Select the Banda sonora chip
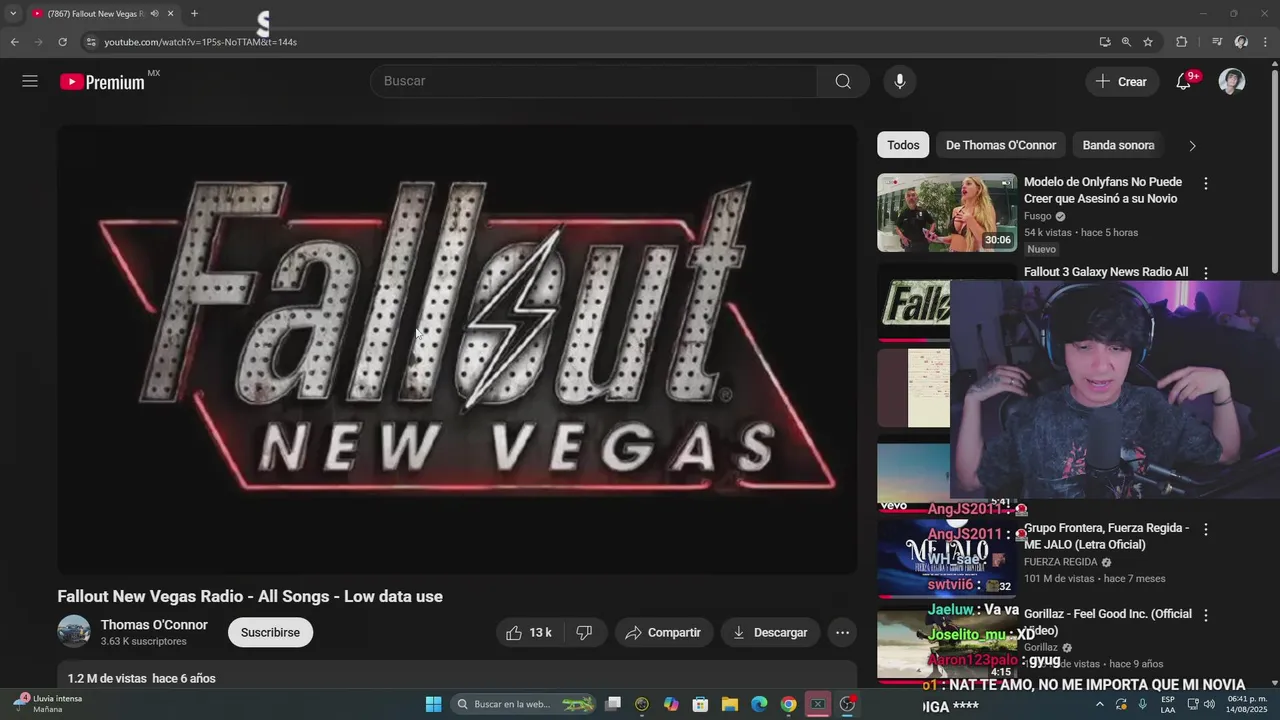The width and height of the screenshot is (1280, 720). (x=1118, y=145)
